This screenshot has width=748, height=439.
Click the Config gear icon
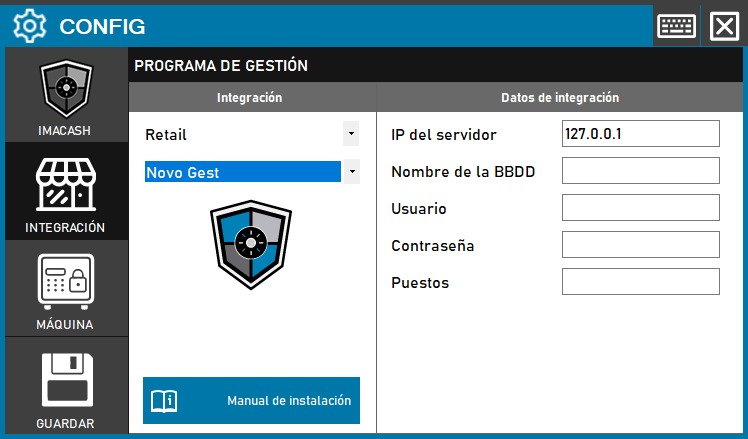pos(30,26)
